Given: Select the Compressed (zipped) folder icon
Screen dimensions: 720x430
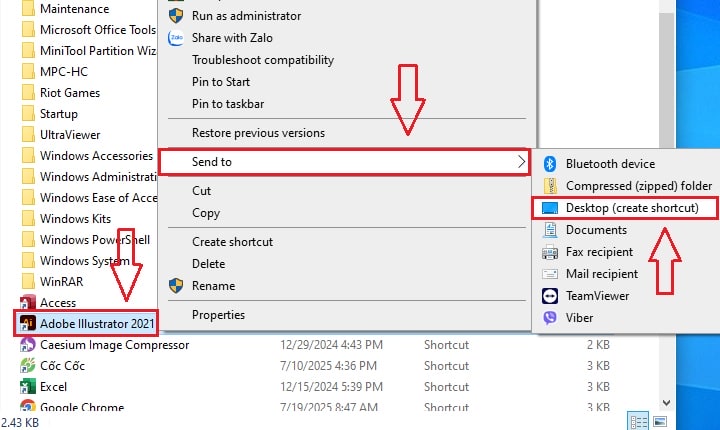Looking at the screenshot, I should [550, 186].
